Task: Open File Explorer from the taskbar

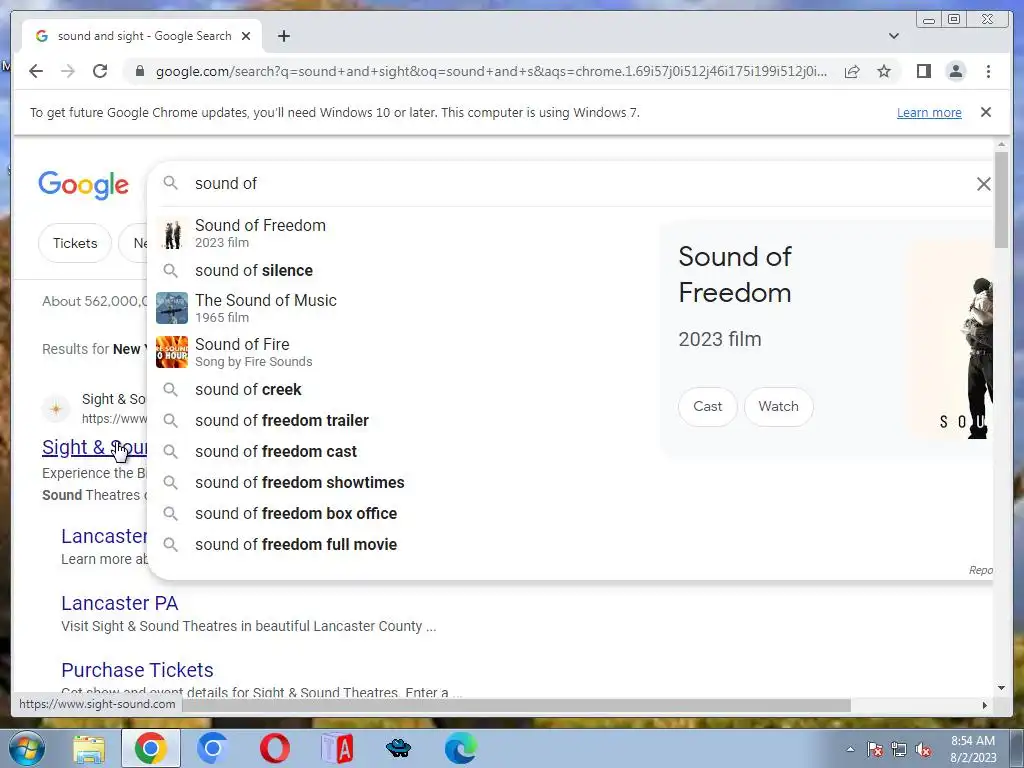Action: tap(89, 749)
